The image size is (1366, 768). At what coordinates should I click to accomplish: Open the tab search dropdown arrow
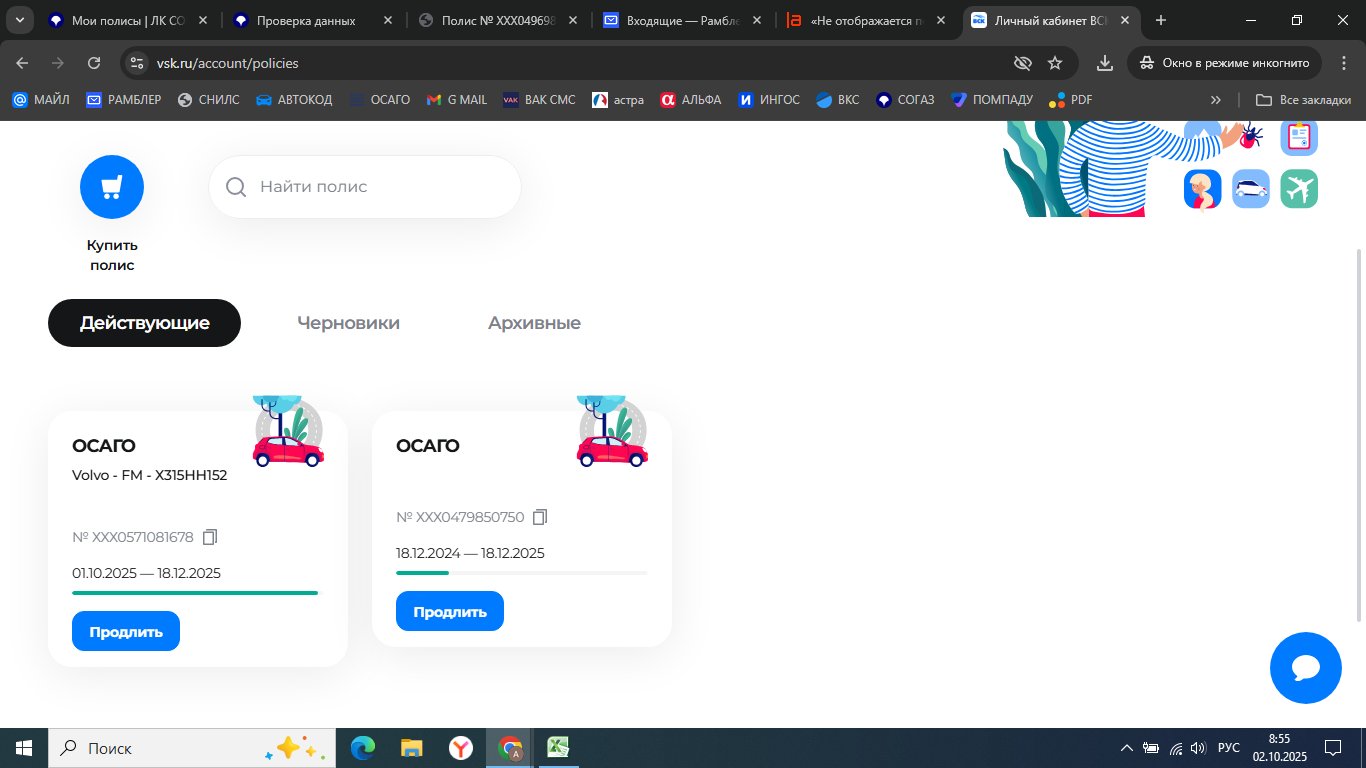(20, 21)
